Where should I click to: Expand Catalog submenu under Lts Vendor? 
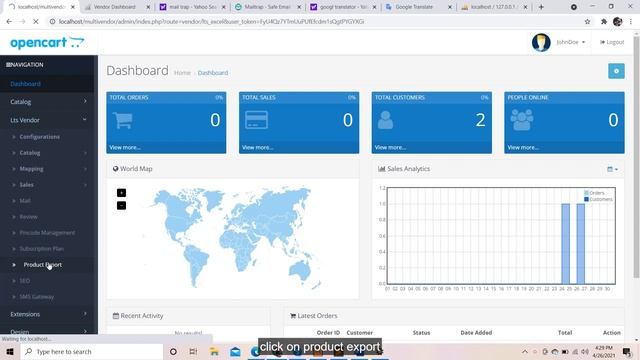pos(30,153)
